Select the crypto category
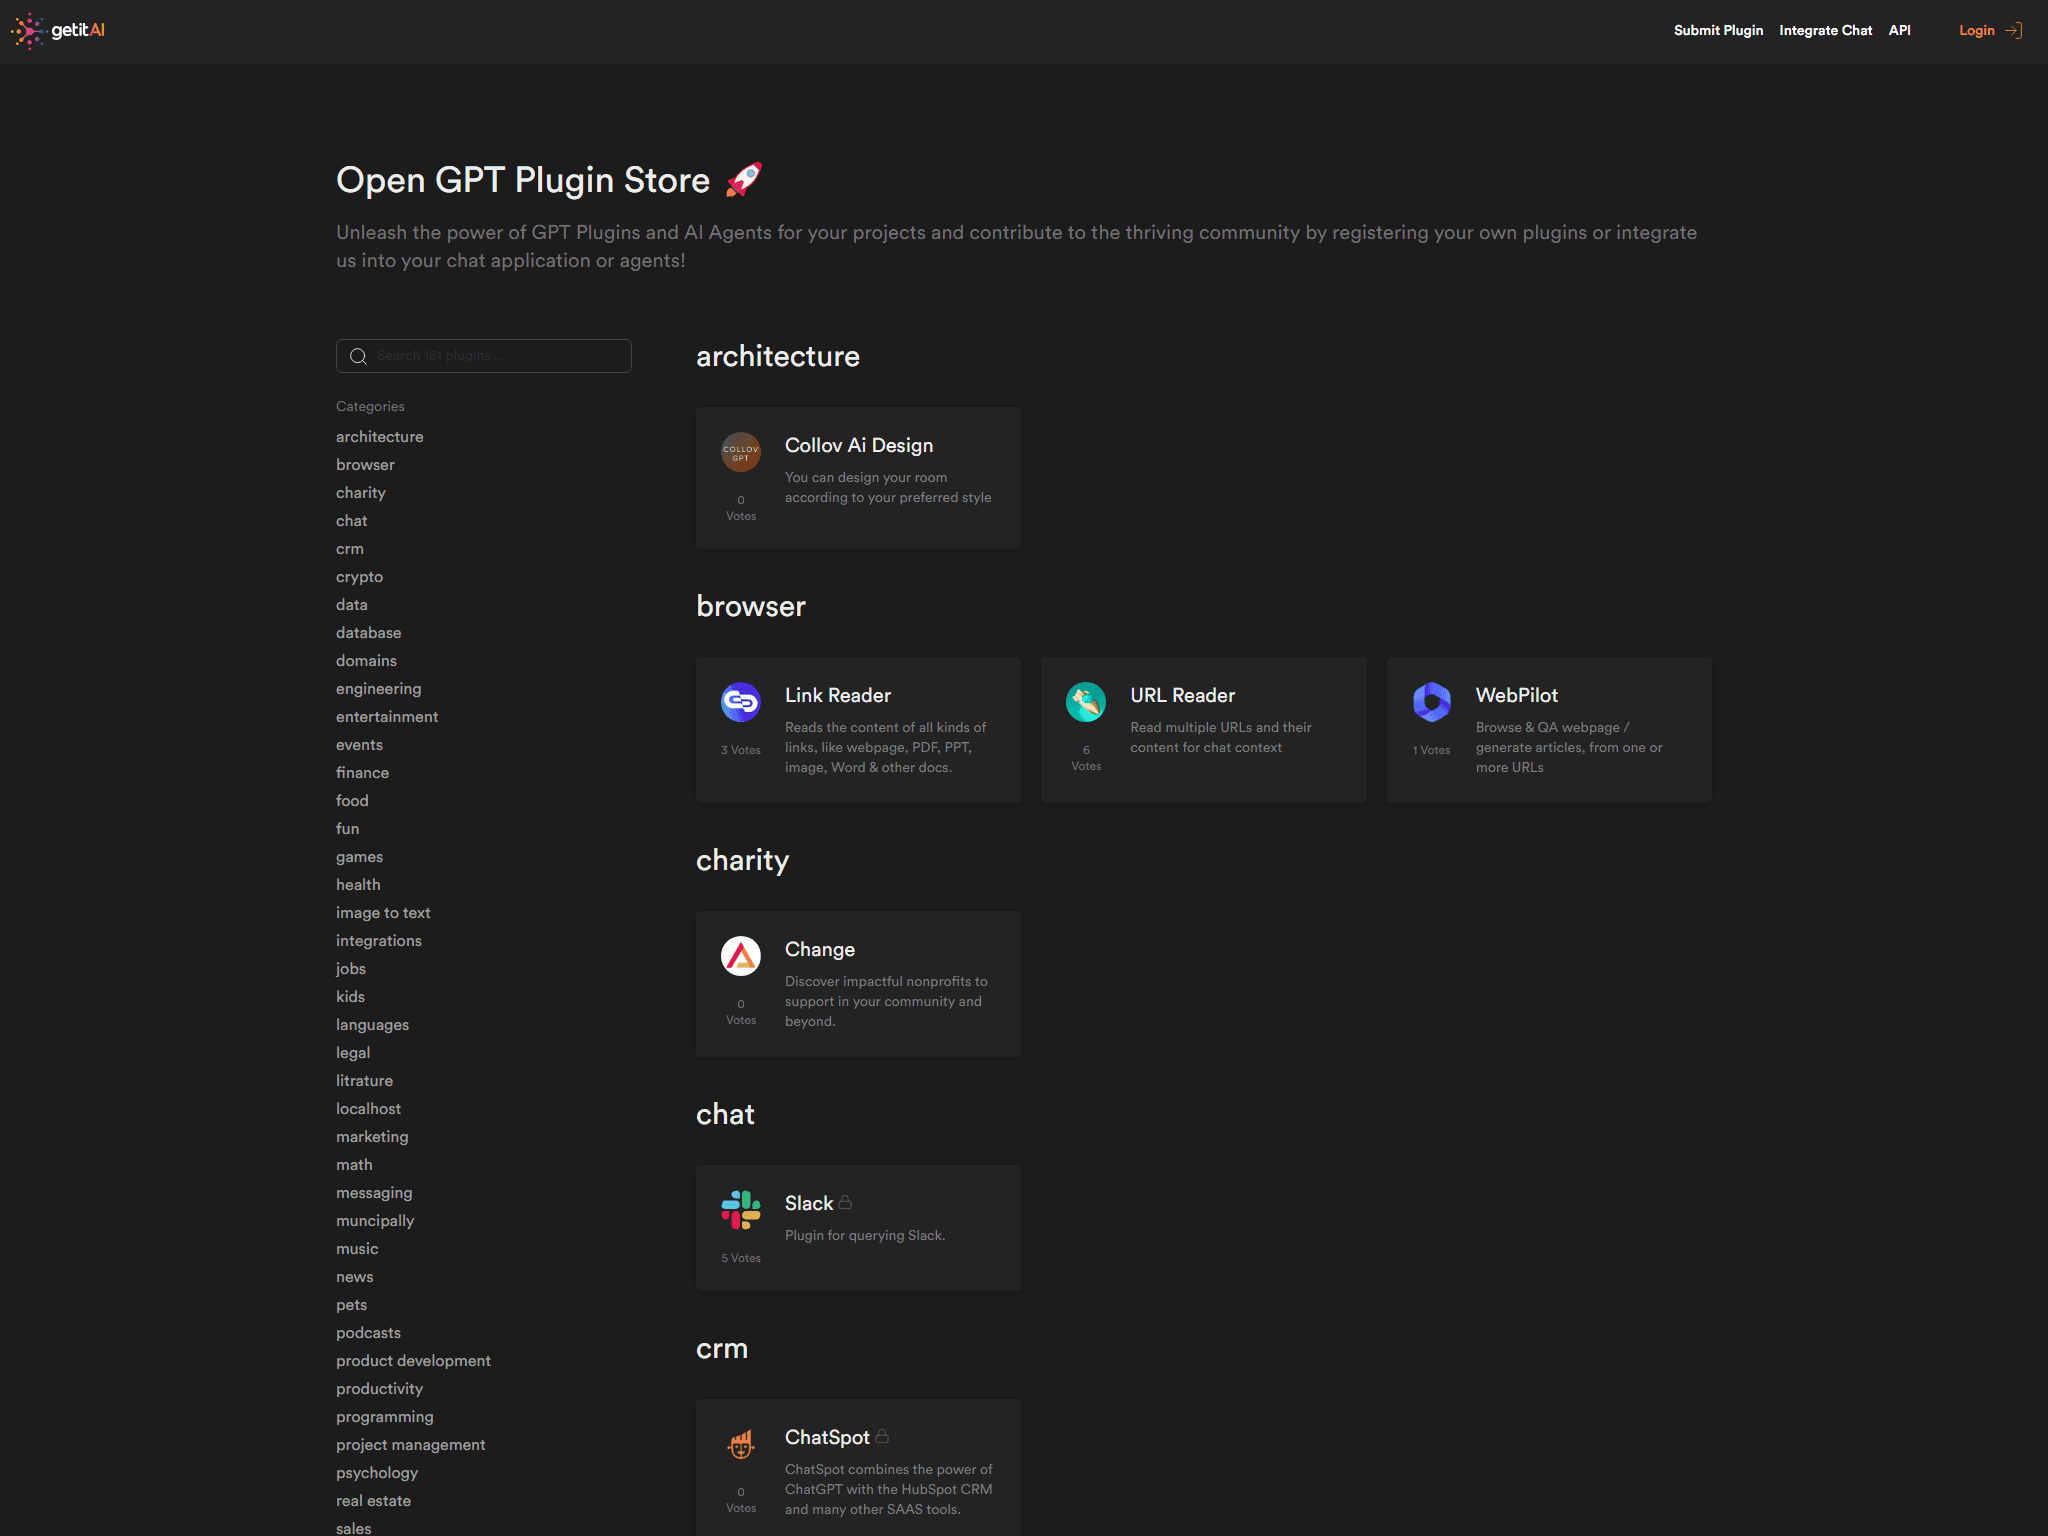Viewport: 2048px width, 1536px height. point(360,577)
